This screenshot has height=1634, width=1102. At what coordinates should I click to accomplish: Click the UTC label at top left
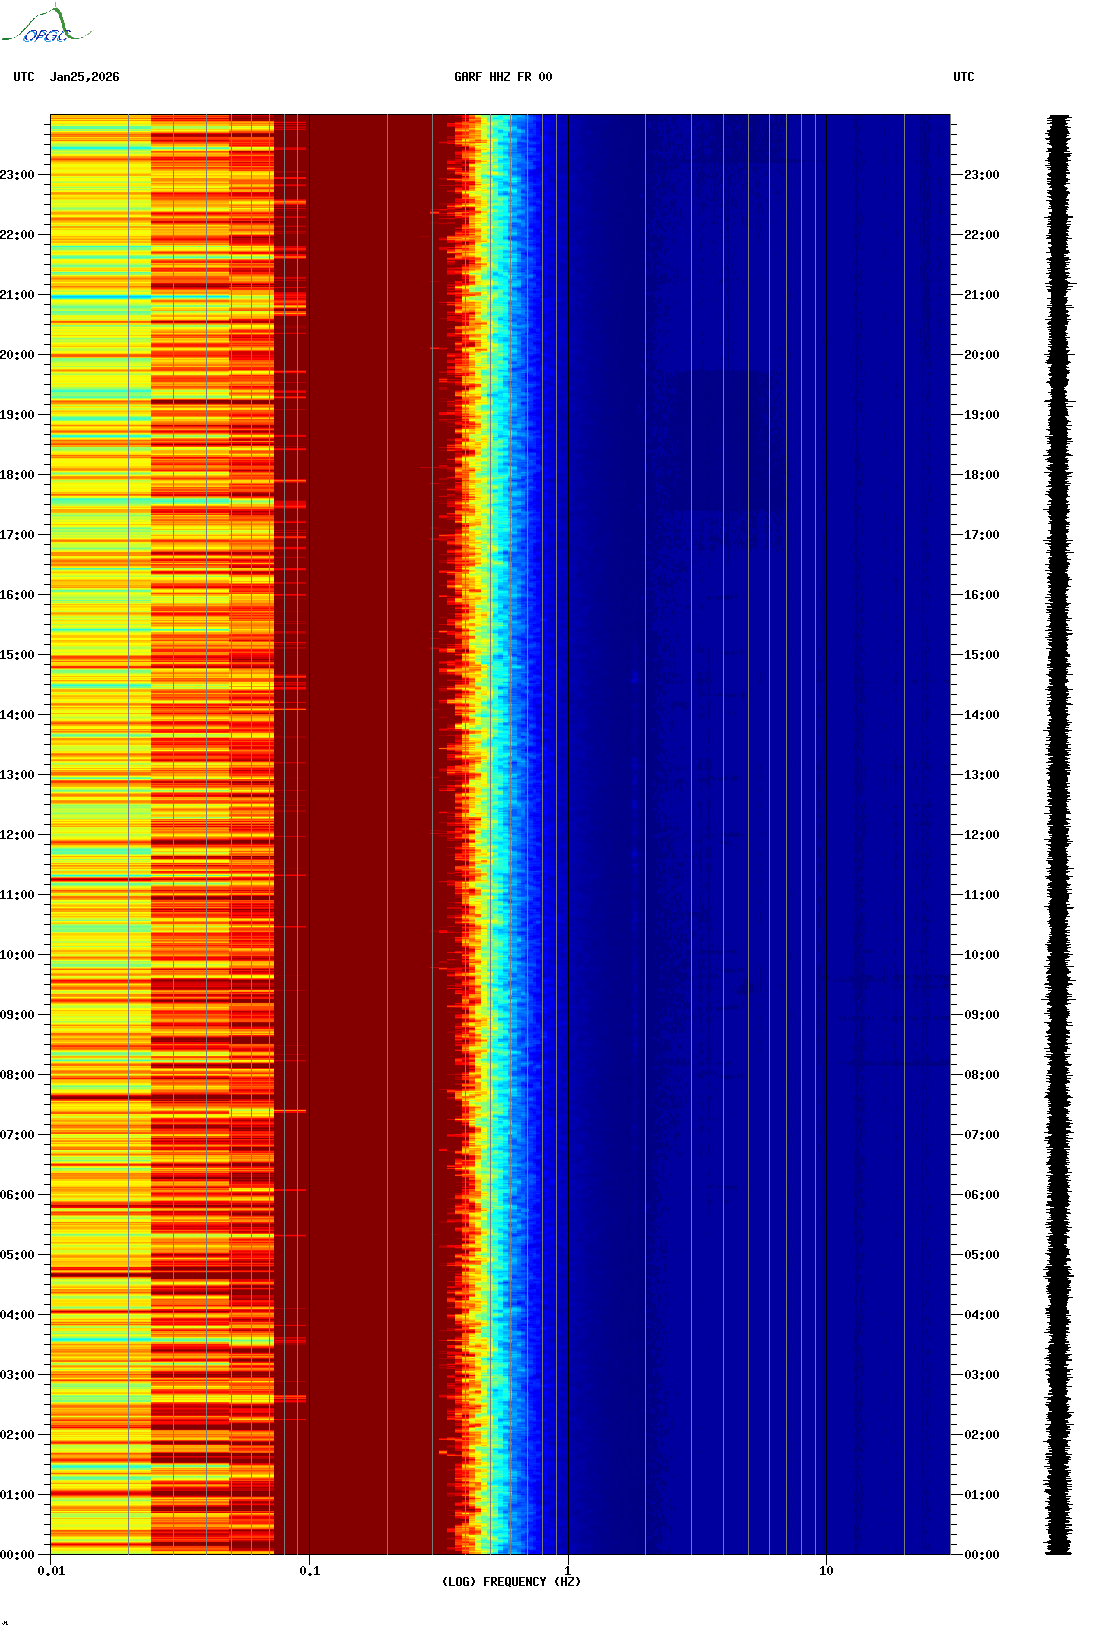pyautogui.click(x=24, y=77)
